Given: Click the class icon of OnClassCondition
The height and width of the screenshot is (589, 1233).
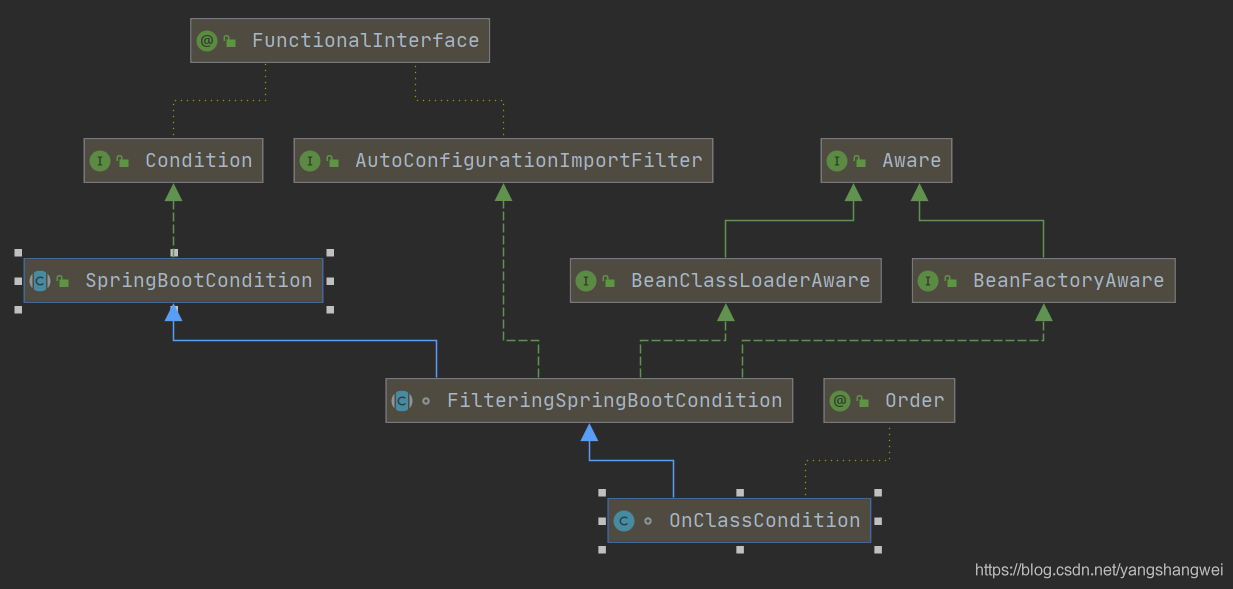Looking at the screenshot, I should click(x=624, y=521).
